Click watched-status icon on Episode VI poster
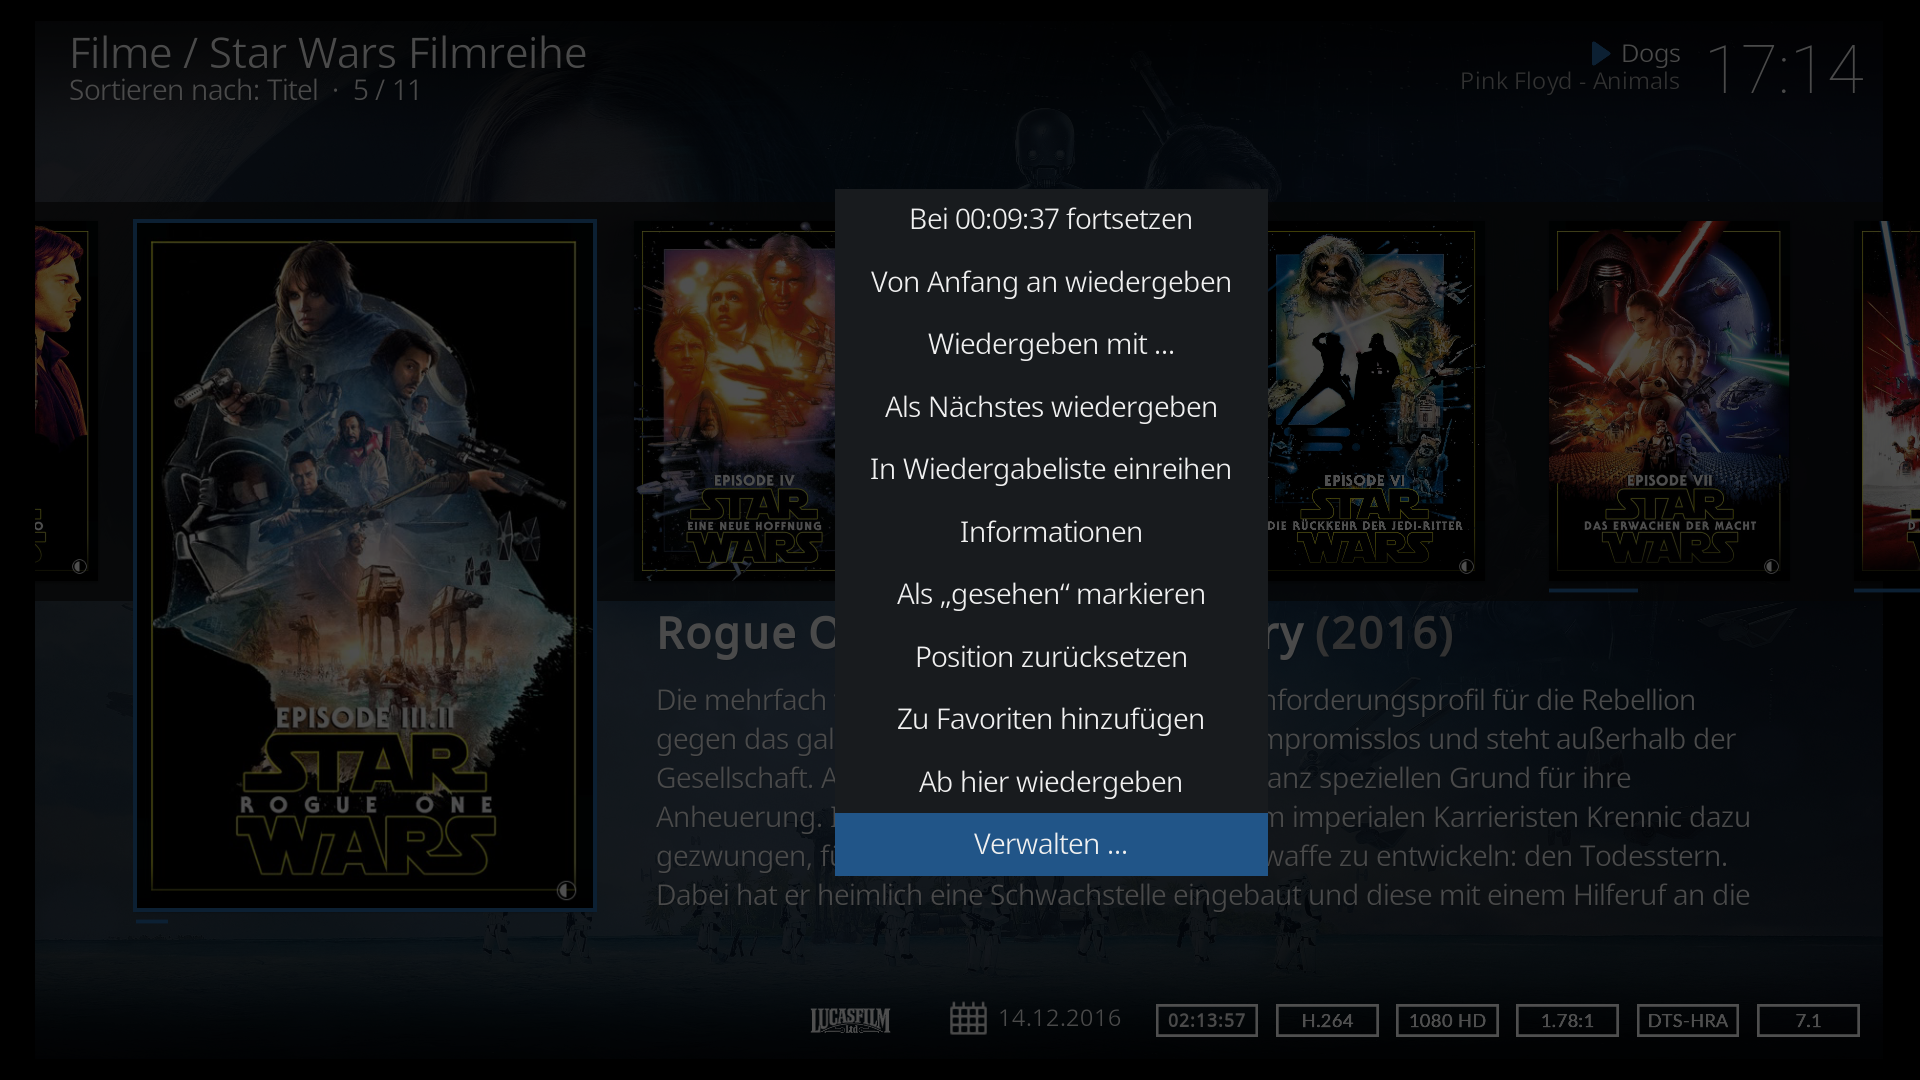This screenshot has height=1080, width=1920. pos(1466,566)
